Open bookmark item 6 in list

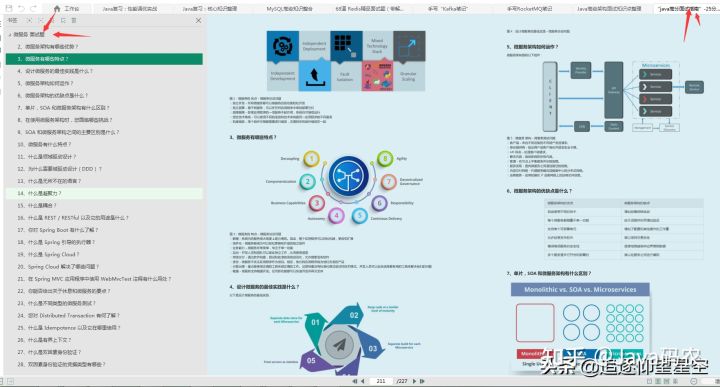pyautogui.click(x=52, y=95)
